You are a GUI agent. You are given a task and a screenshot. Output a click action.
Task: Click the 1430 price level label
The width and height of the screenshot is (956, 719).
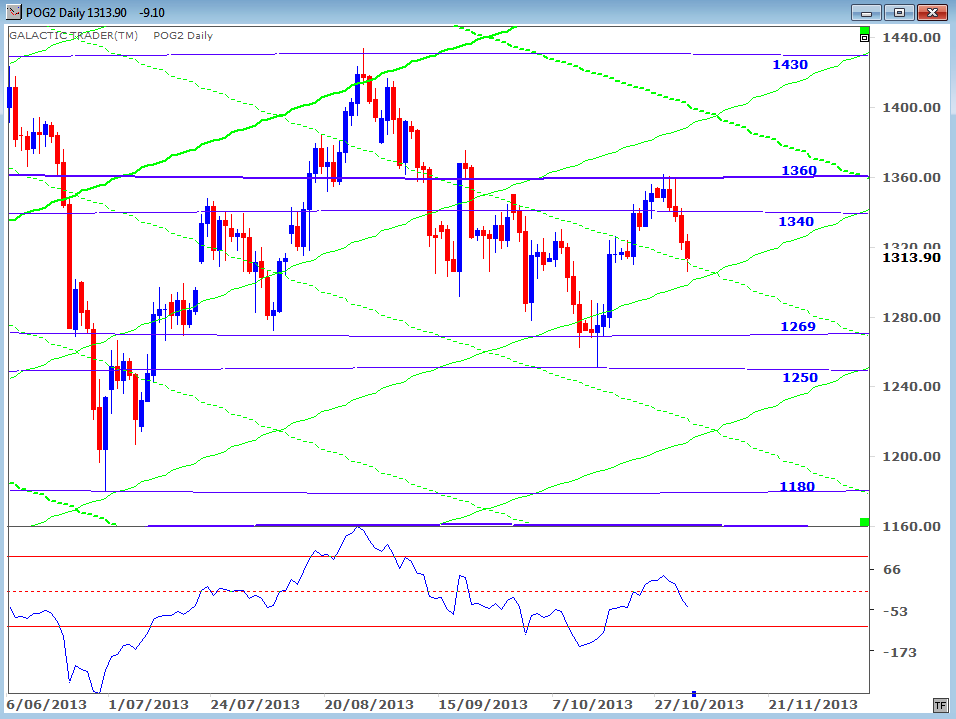point(790,65)
